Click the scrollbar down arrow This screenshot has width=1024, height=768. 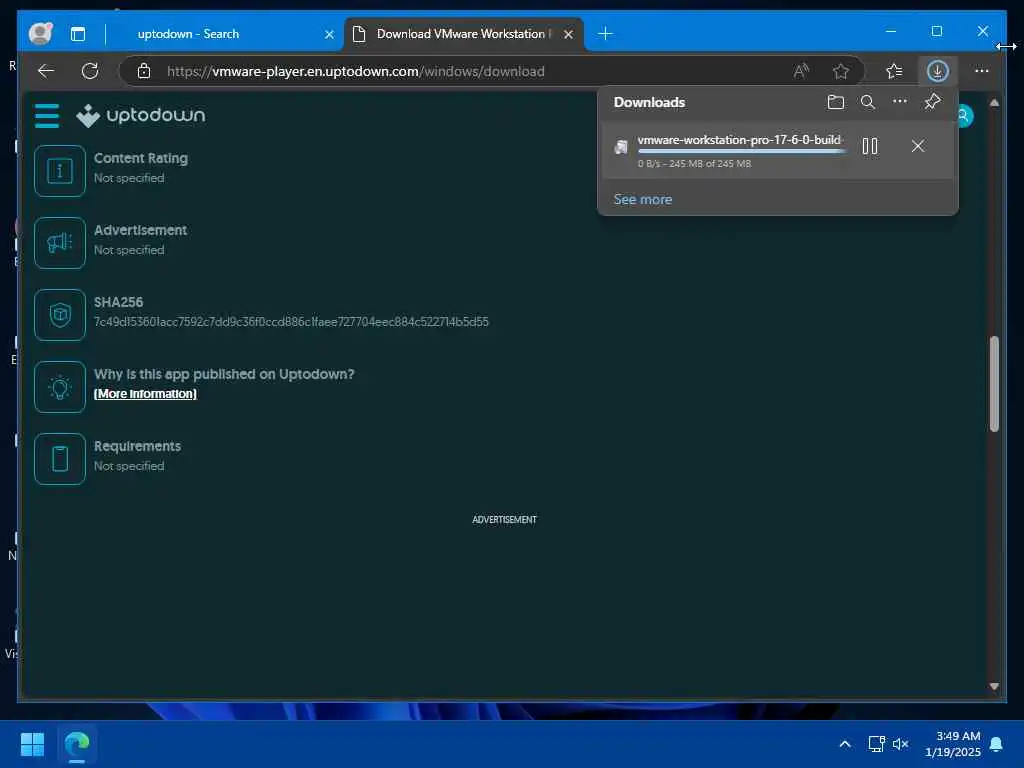click(x=994, y=686)
